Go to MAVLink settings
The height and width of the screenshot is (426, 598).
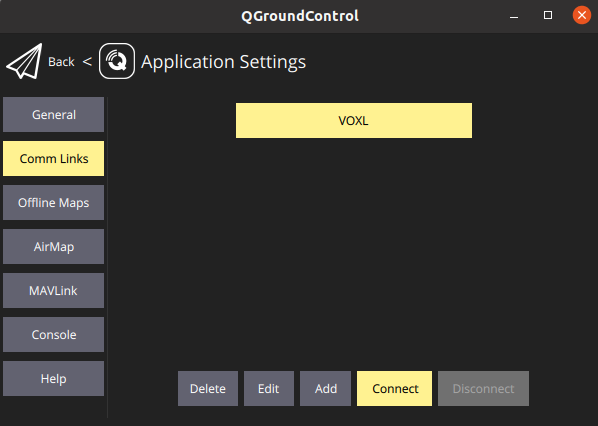coord(53,291)
